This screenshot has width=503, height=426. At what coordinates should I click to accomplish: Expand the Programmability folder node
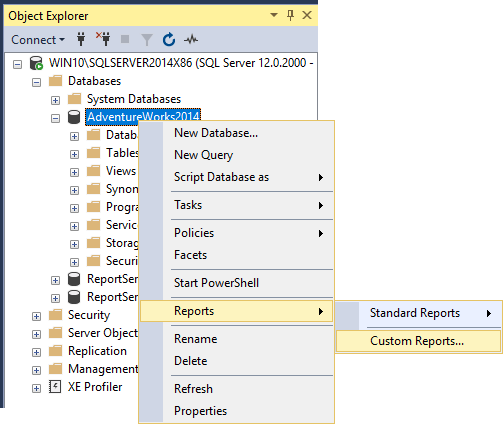(x=74, y=208)
